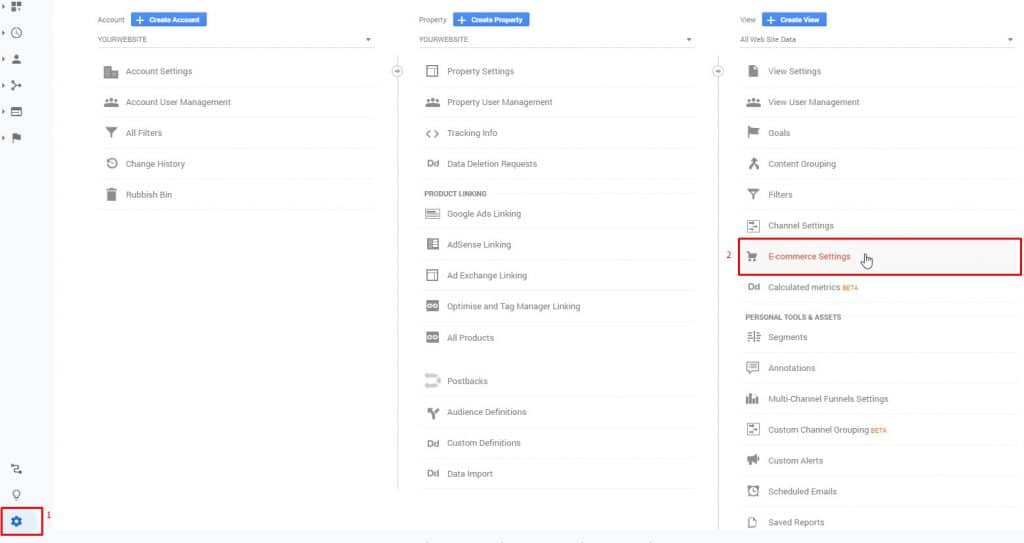Click the Saved Reports document icon
This screenshot has height=543, width=1024.
click(x=752, y=522)
